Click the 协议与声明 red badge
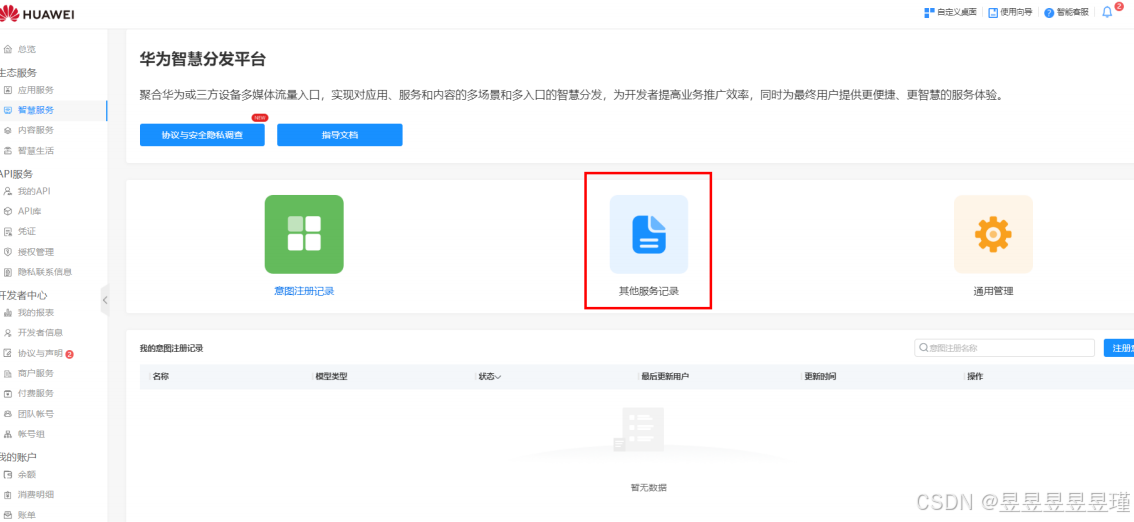 click(70, 354)
